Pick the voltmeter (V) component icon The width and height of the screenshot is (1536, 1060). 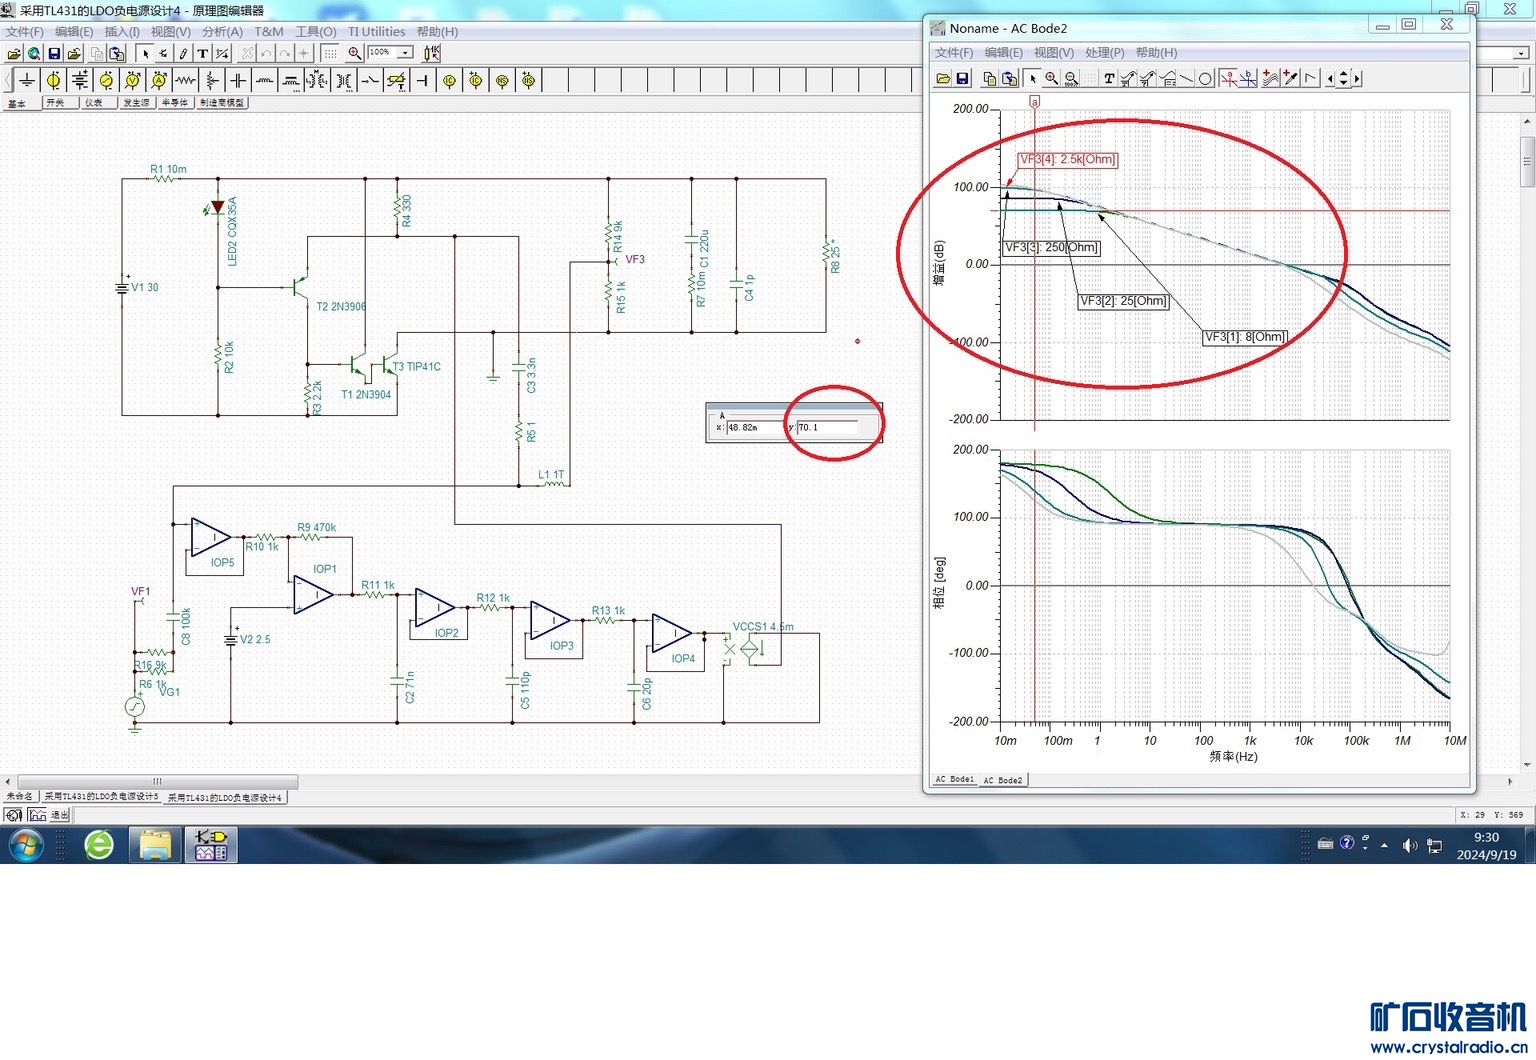pyautogui.click(x=132, y=80)
